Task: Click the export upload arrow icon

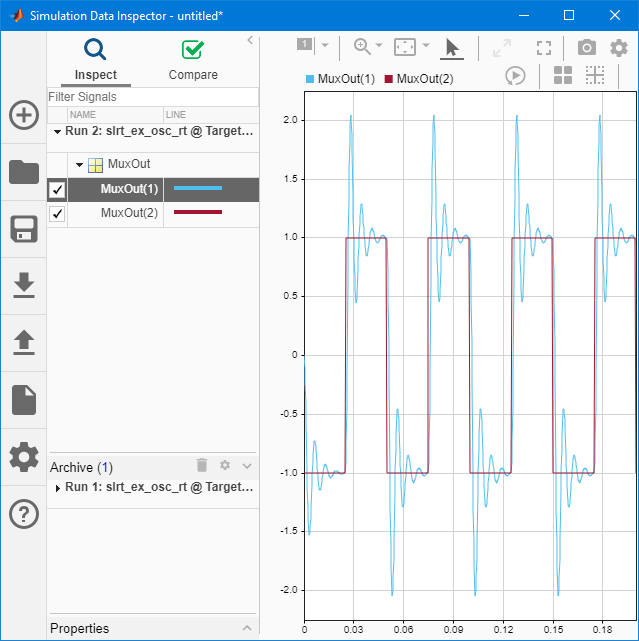Action: pos(24,342)
